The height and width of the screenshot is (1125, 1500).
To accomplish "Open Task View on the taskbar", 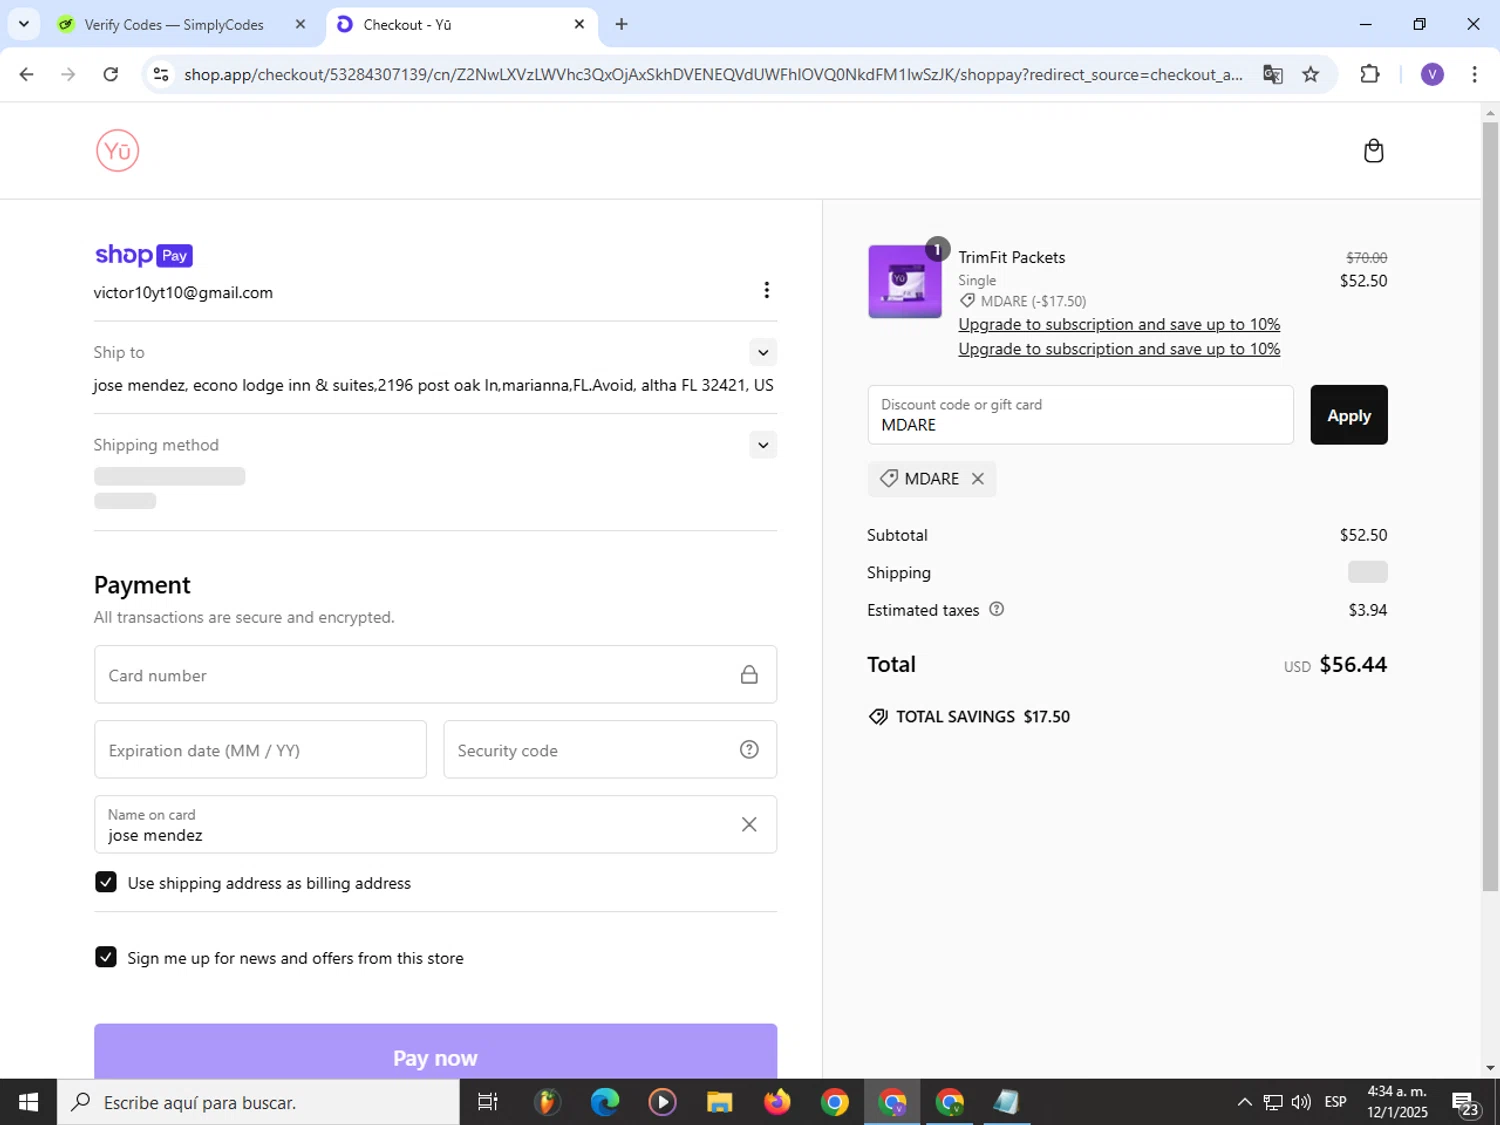I will click(488, 1102).
